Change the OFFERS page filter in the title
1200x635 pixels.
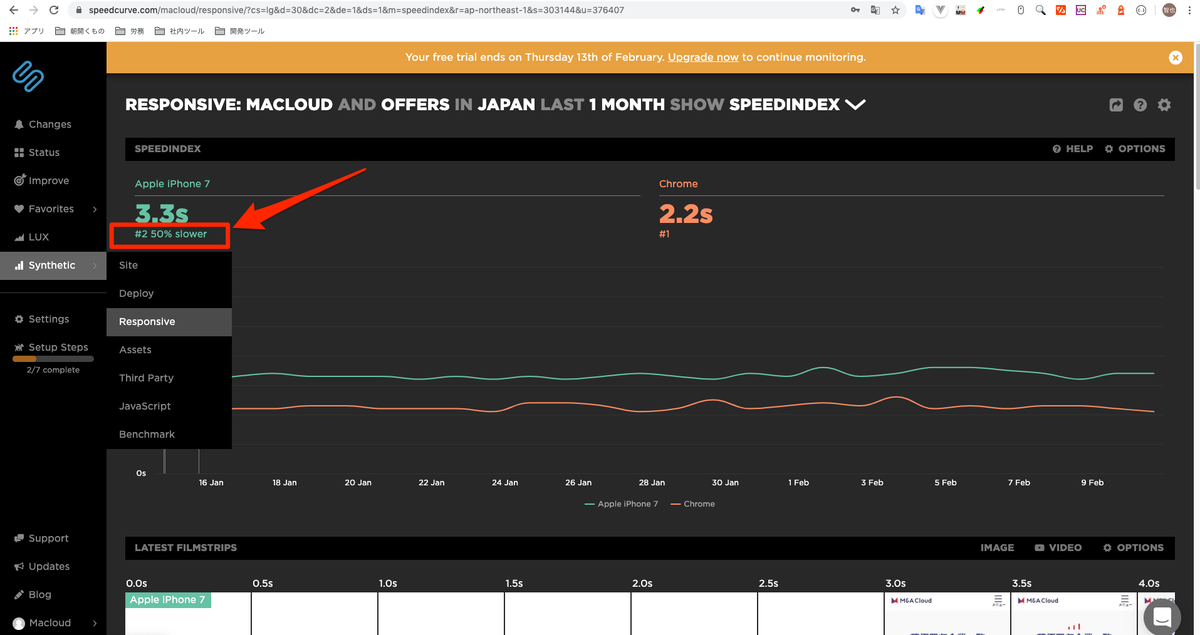tap(415, 104)
